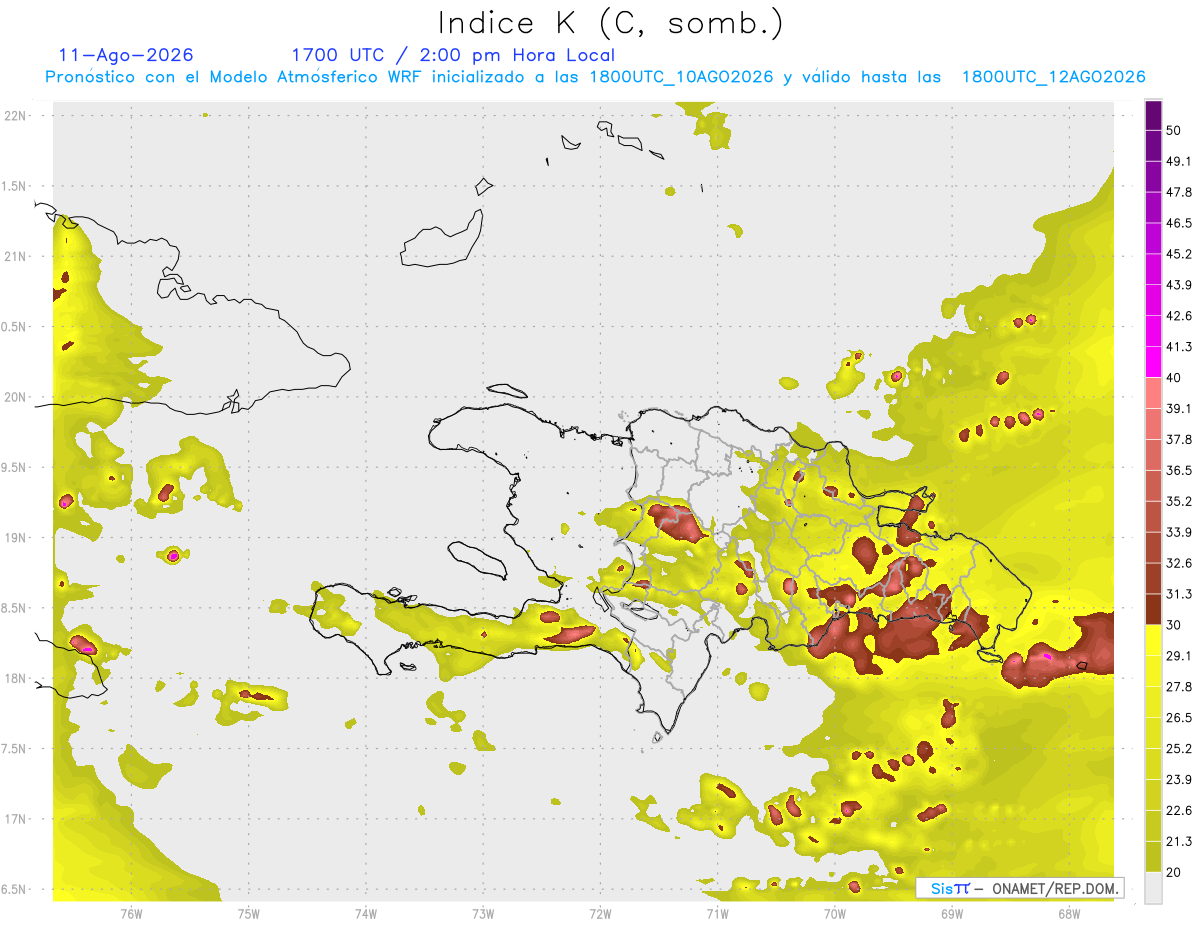Viewport: 1200px width, 927px height.
Task: Click the 18N latitude label
Action: [x=15, y=678]
